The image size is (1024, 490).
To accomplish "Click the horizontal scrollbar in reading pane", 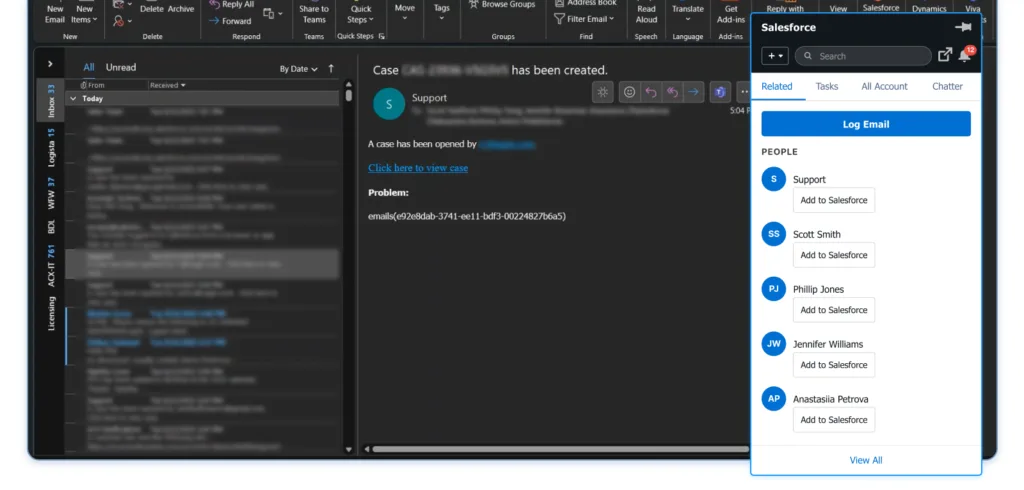I will click(x=560, y=449).
